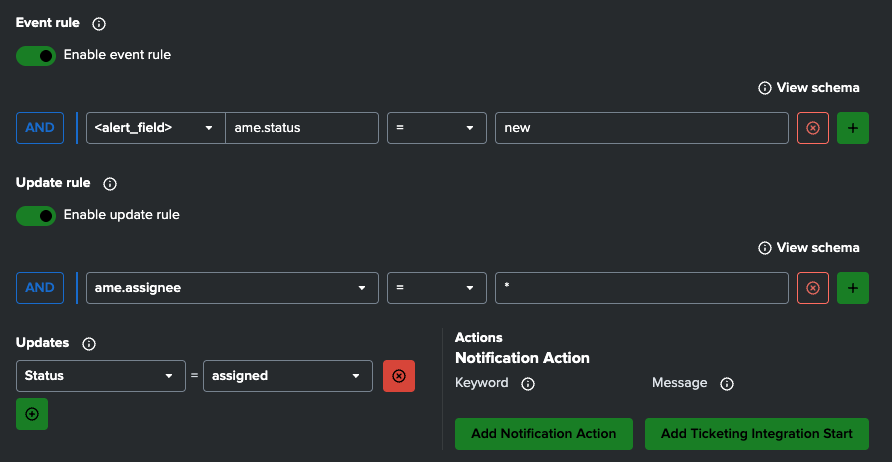892x462 pixels.
Task: Remove the Status assigned update entry
Action: [x=399, y=376]
